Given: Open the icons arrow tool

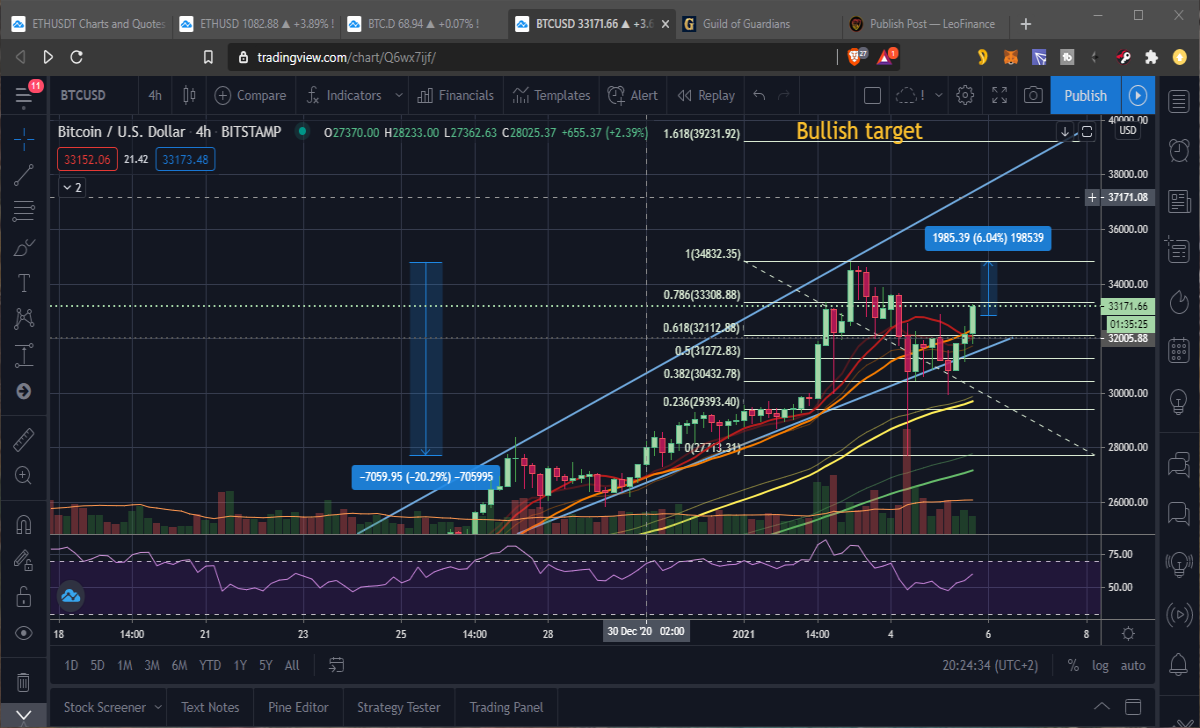Looking at the screenshot, I should pos(24,391).
